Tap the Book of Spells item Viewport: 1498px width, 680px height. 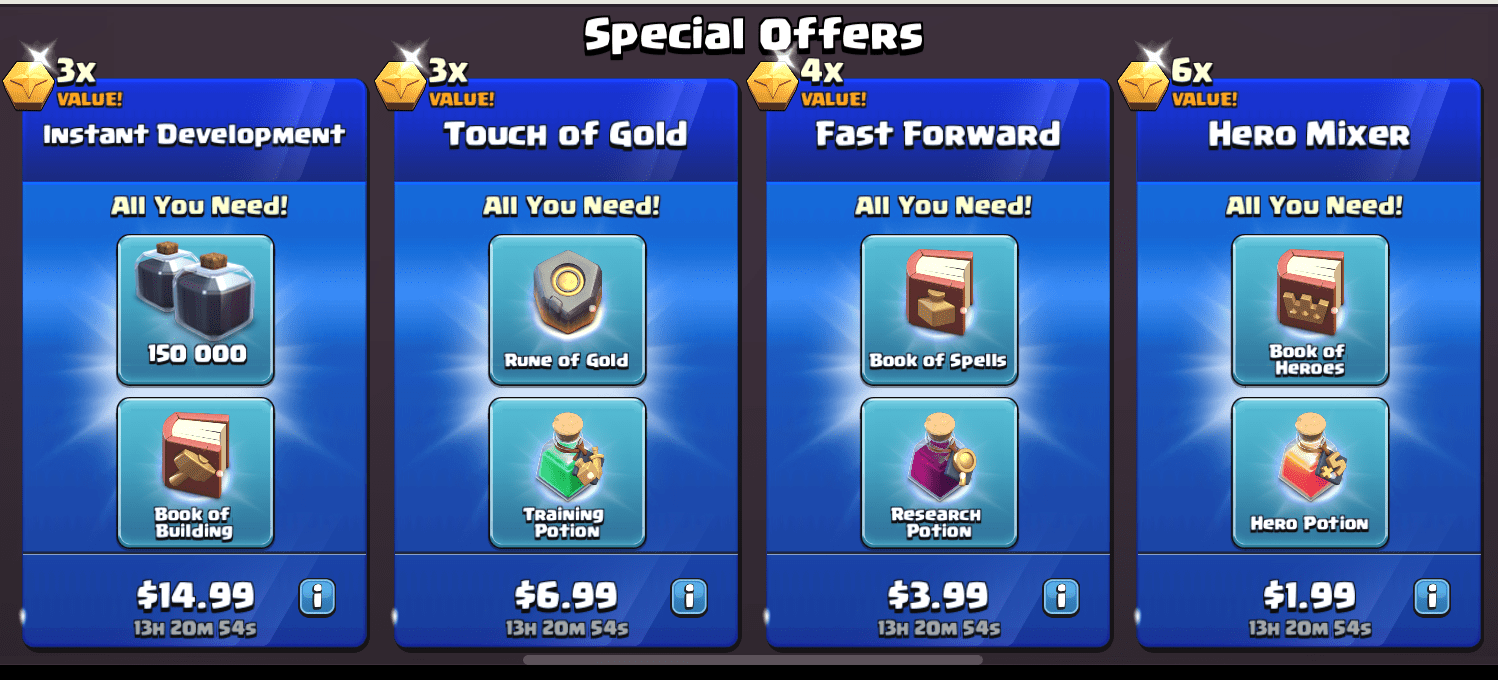point(939,310)
